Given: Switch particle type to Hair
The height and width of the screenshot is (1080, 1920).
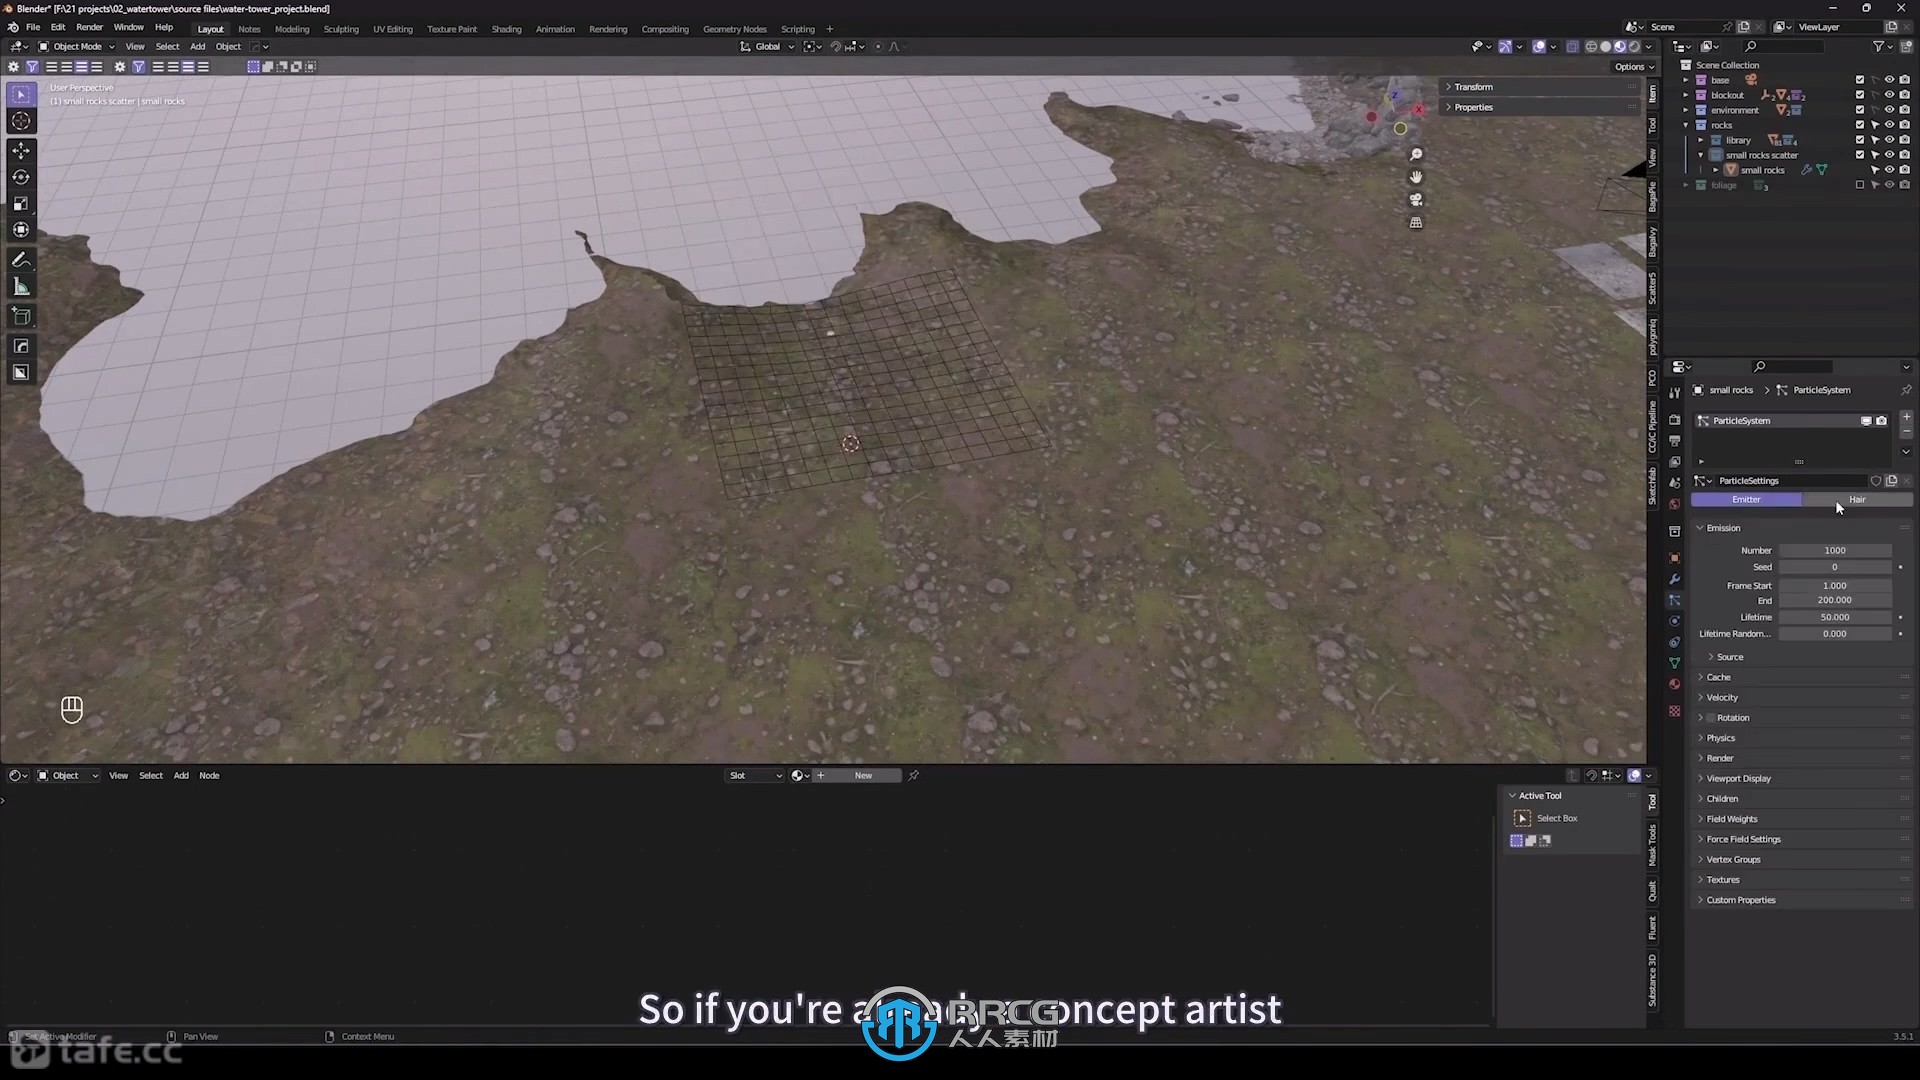Looking at the screenshot, I should tap(1857, 500).
